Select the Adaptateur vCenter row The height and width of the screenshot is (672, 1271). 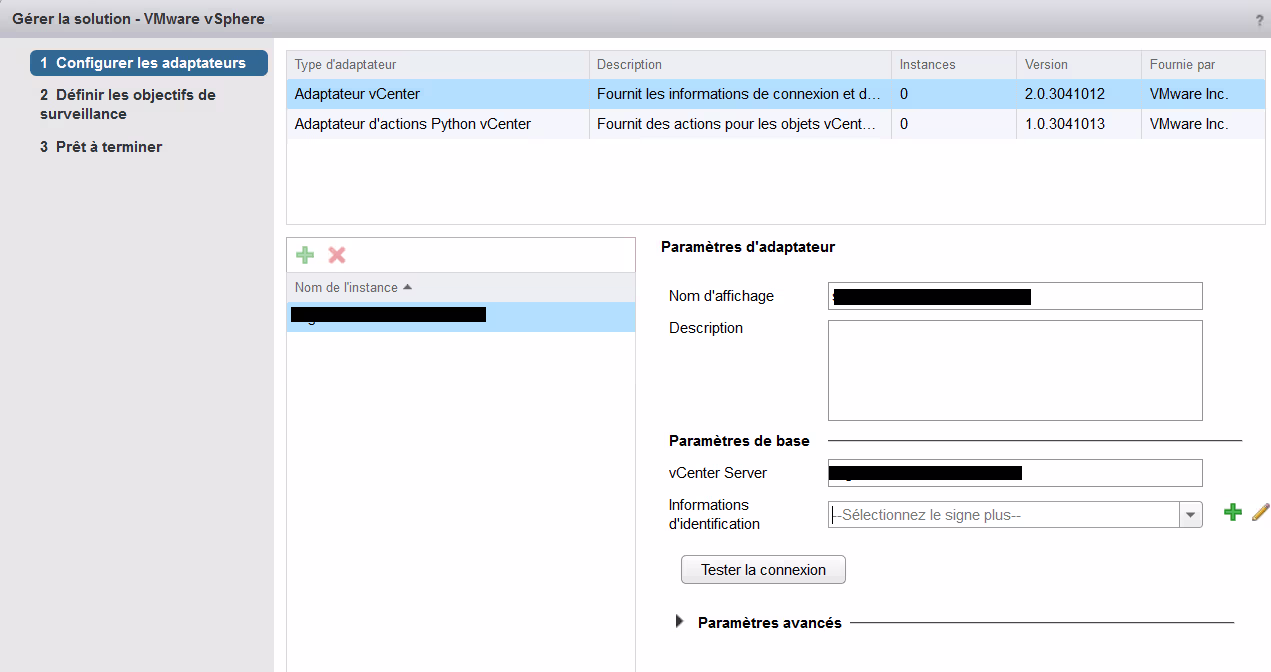coord(440,94)
